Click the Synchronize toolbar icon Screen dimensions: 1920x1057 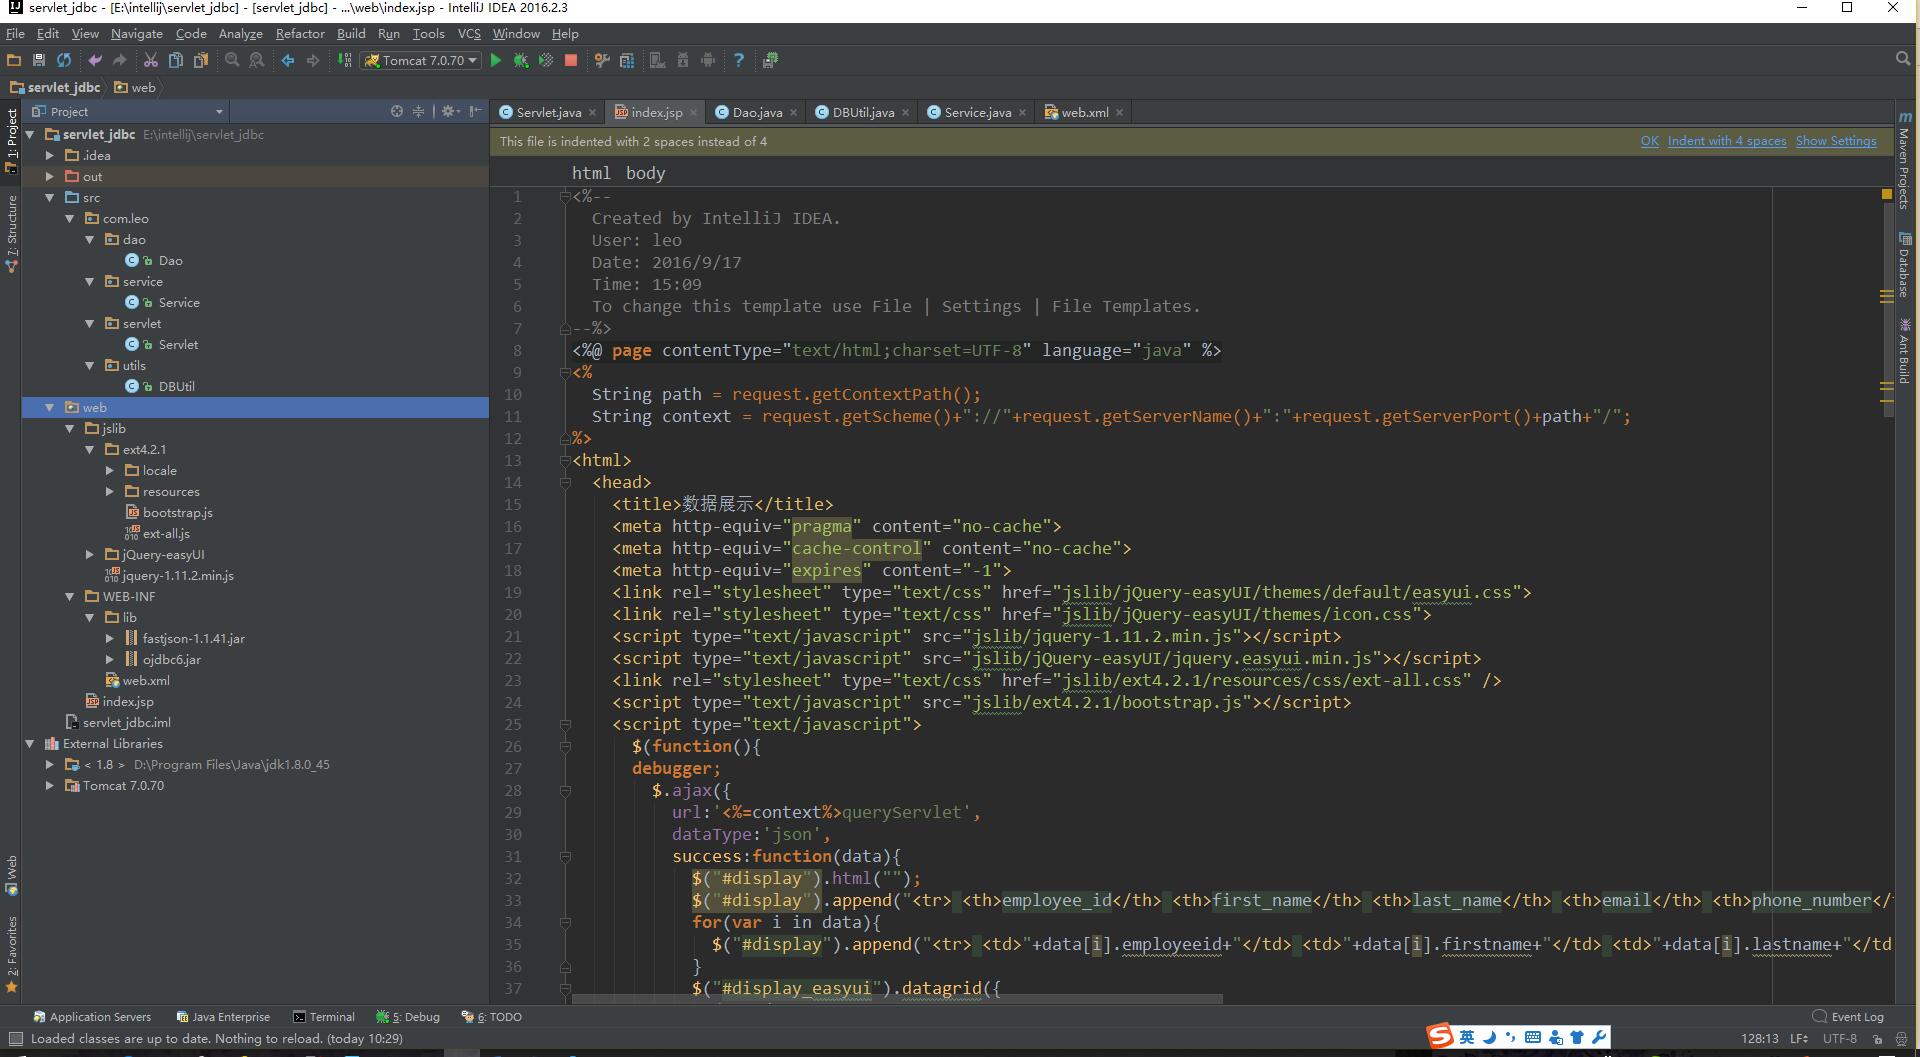(64, 60)
